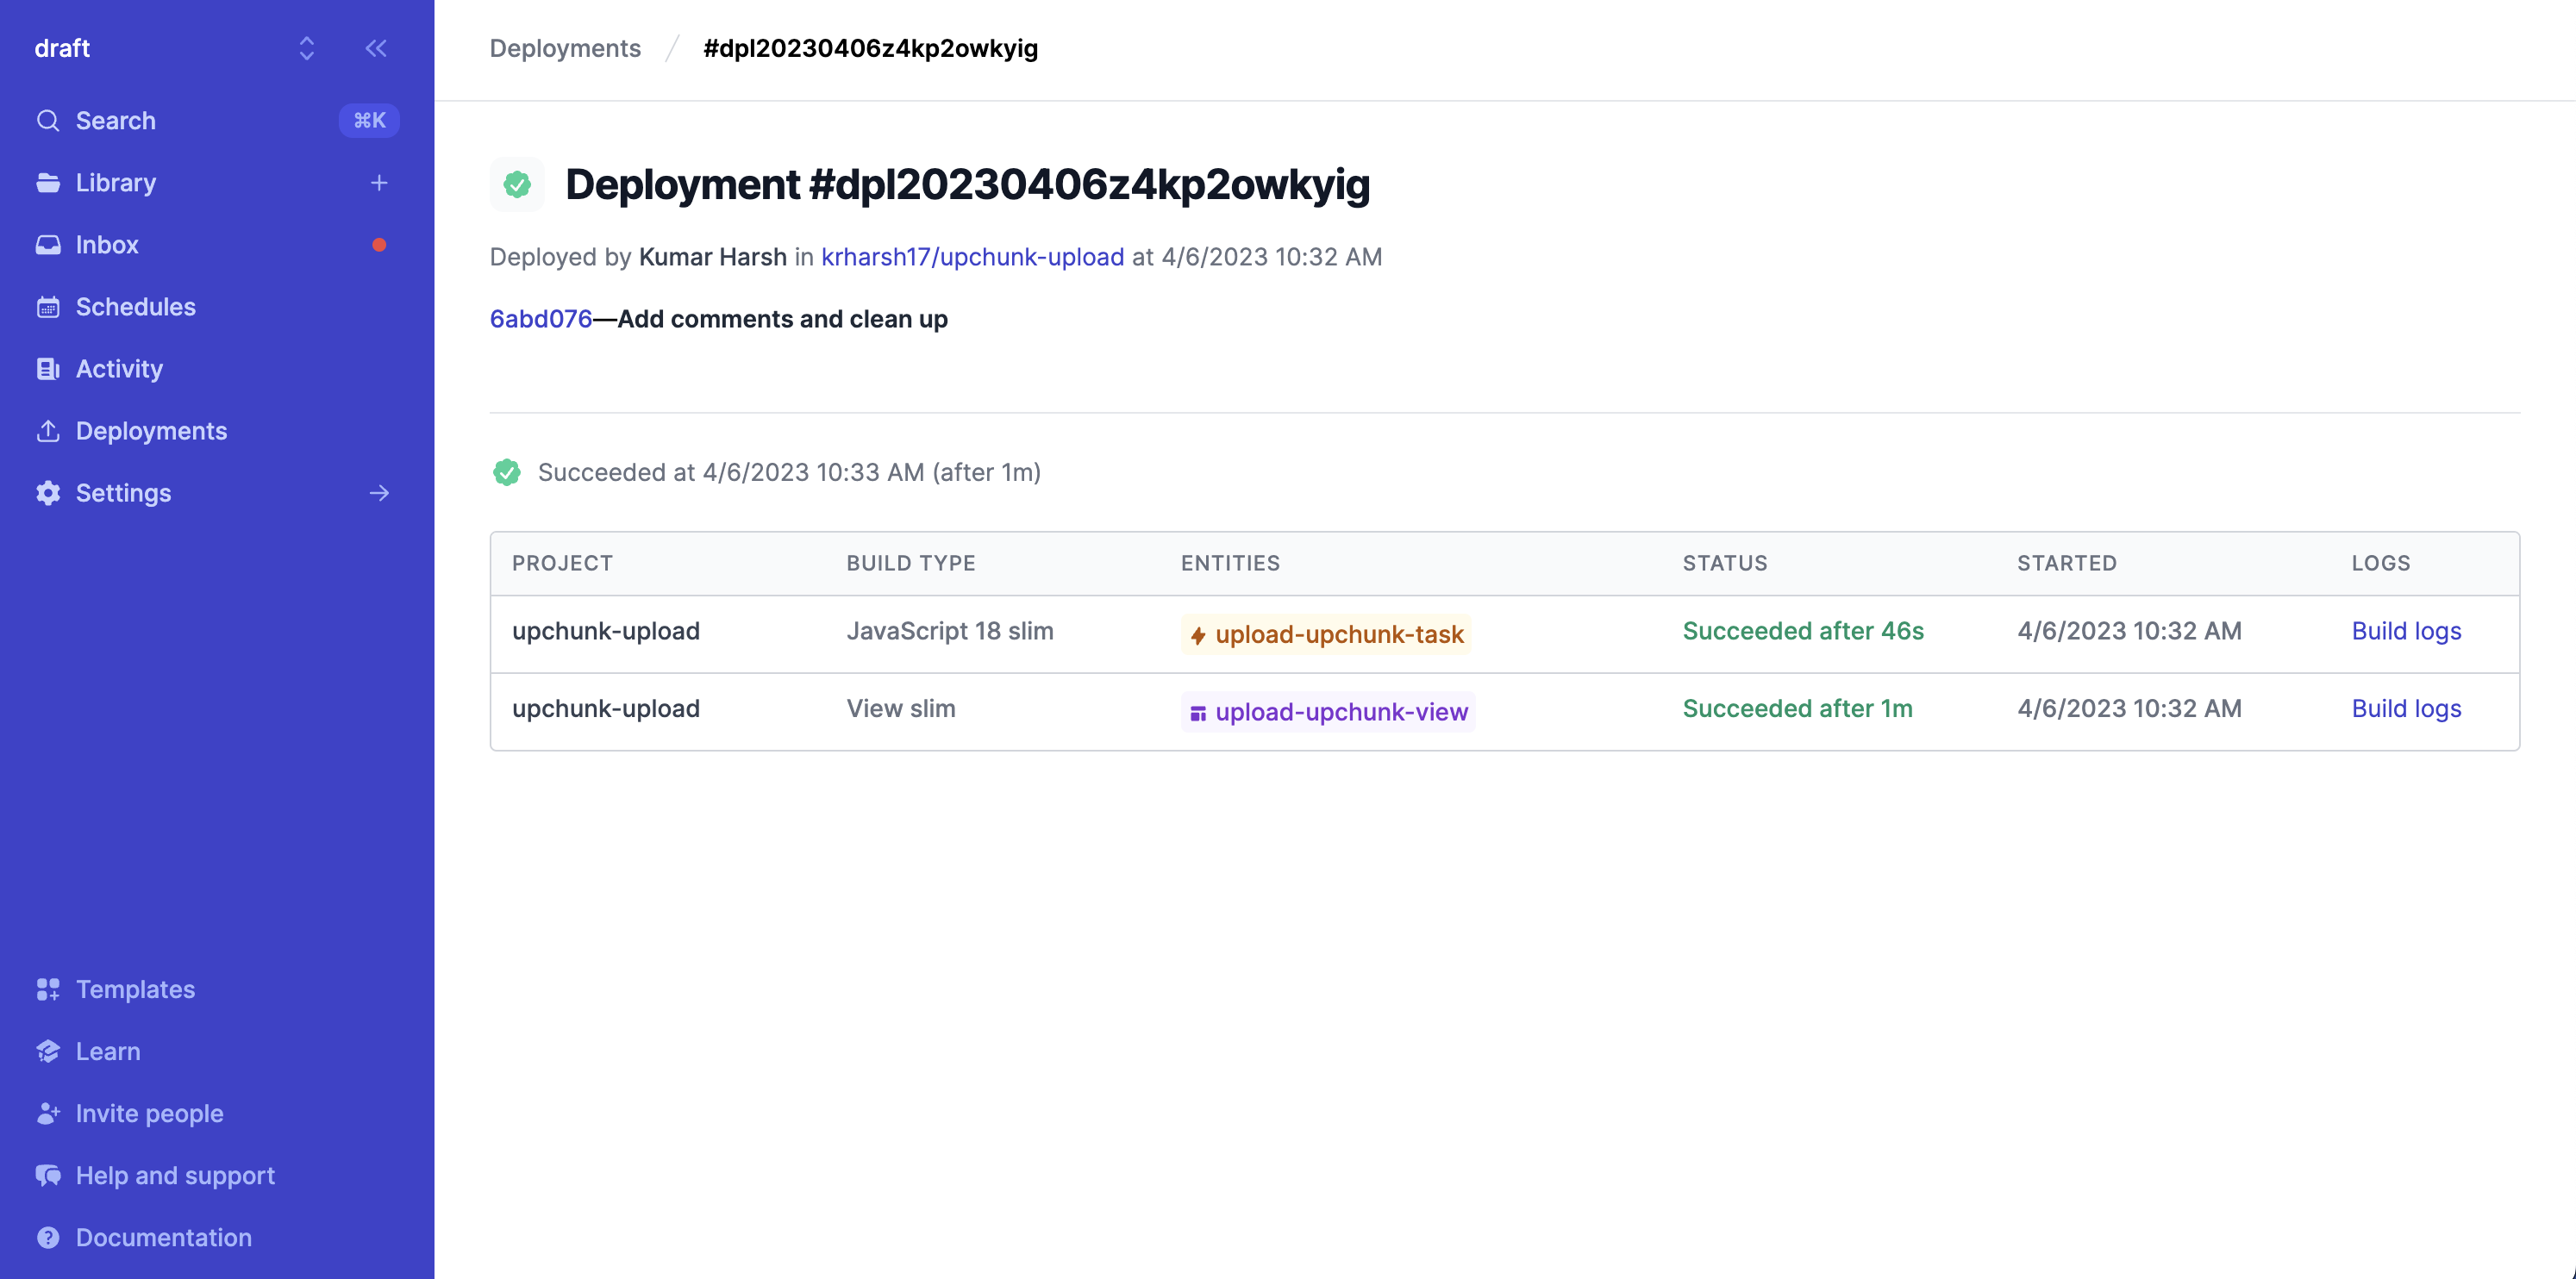This screenshot has height=1279, width=2576.
Task: Click the plus icon next to Library
Action: (379, 183)
